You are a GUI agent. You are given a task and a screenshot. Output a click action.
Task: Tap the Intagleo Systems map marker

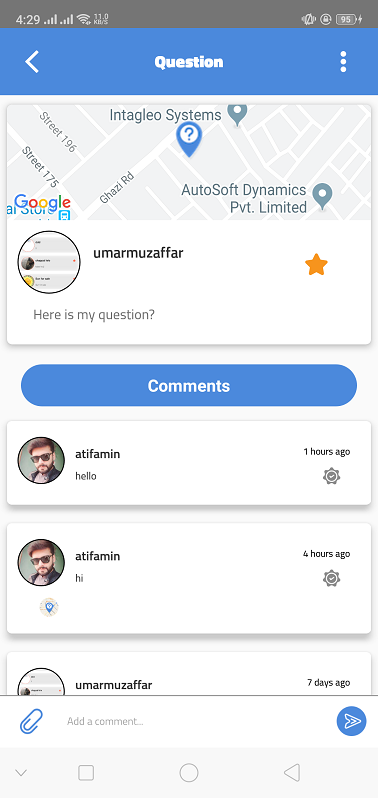pyautogui.click(x=237, y=115)
